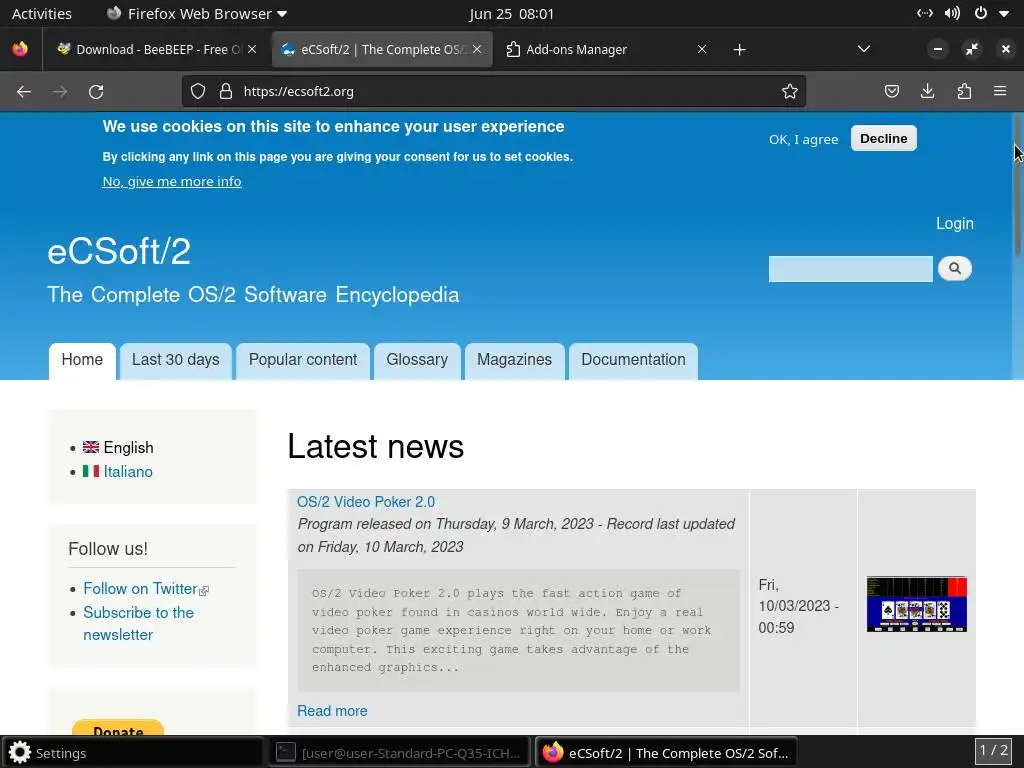1024x768 pixels.
Task: Click the English UK flag icon
Action: tap(91, 447)
